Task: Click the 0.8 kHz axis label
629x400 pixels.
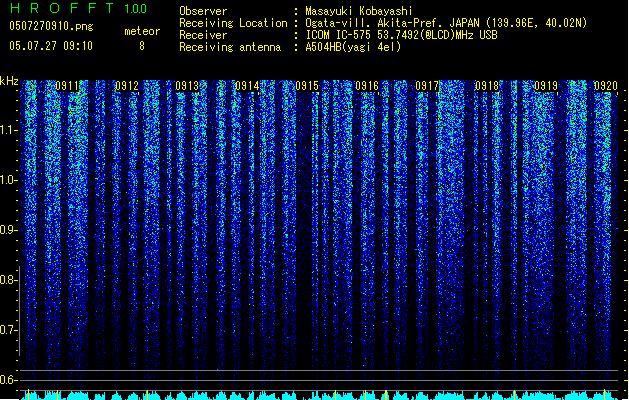Action: 9,280
